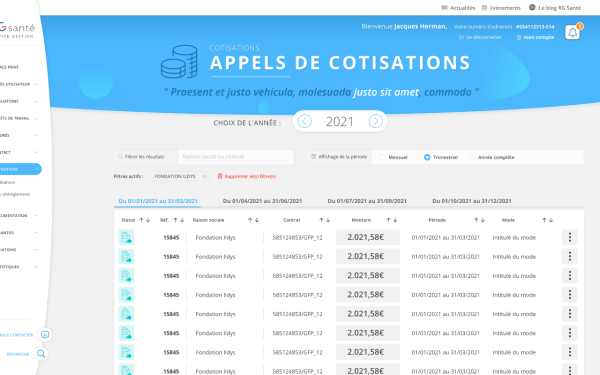Advance to next year with right arrow
The image size is (600, 375).
coord(375,122)
